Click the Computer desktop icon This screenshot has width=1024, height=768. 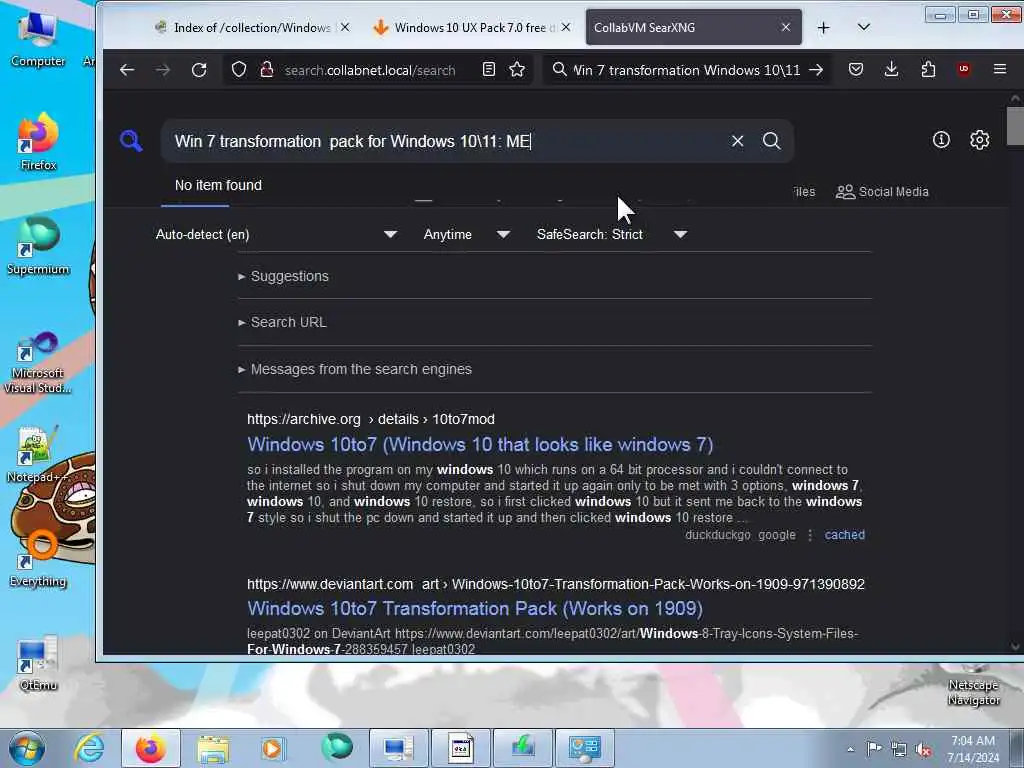38,39
